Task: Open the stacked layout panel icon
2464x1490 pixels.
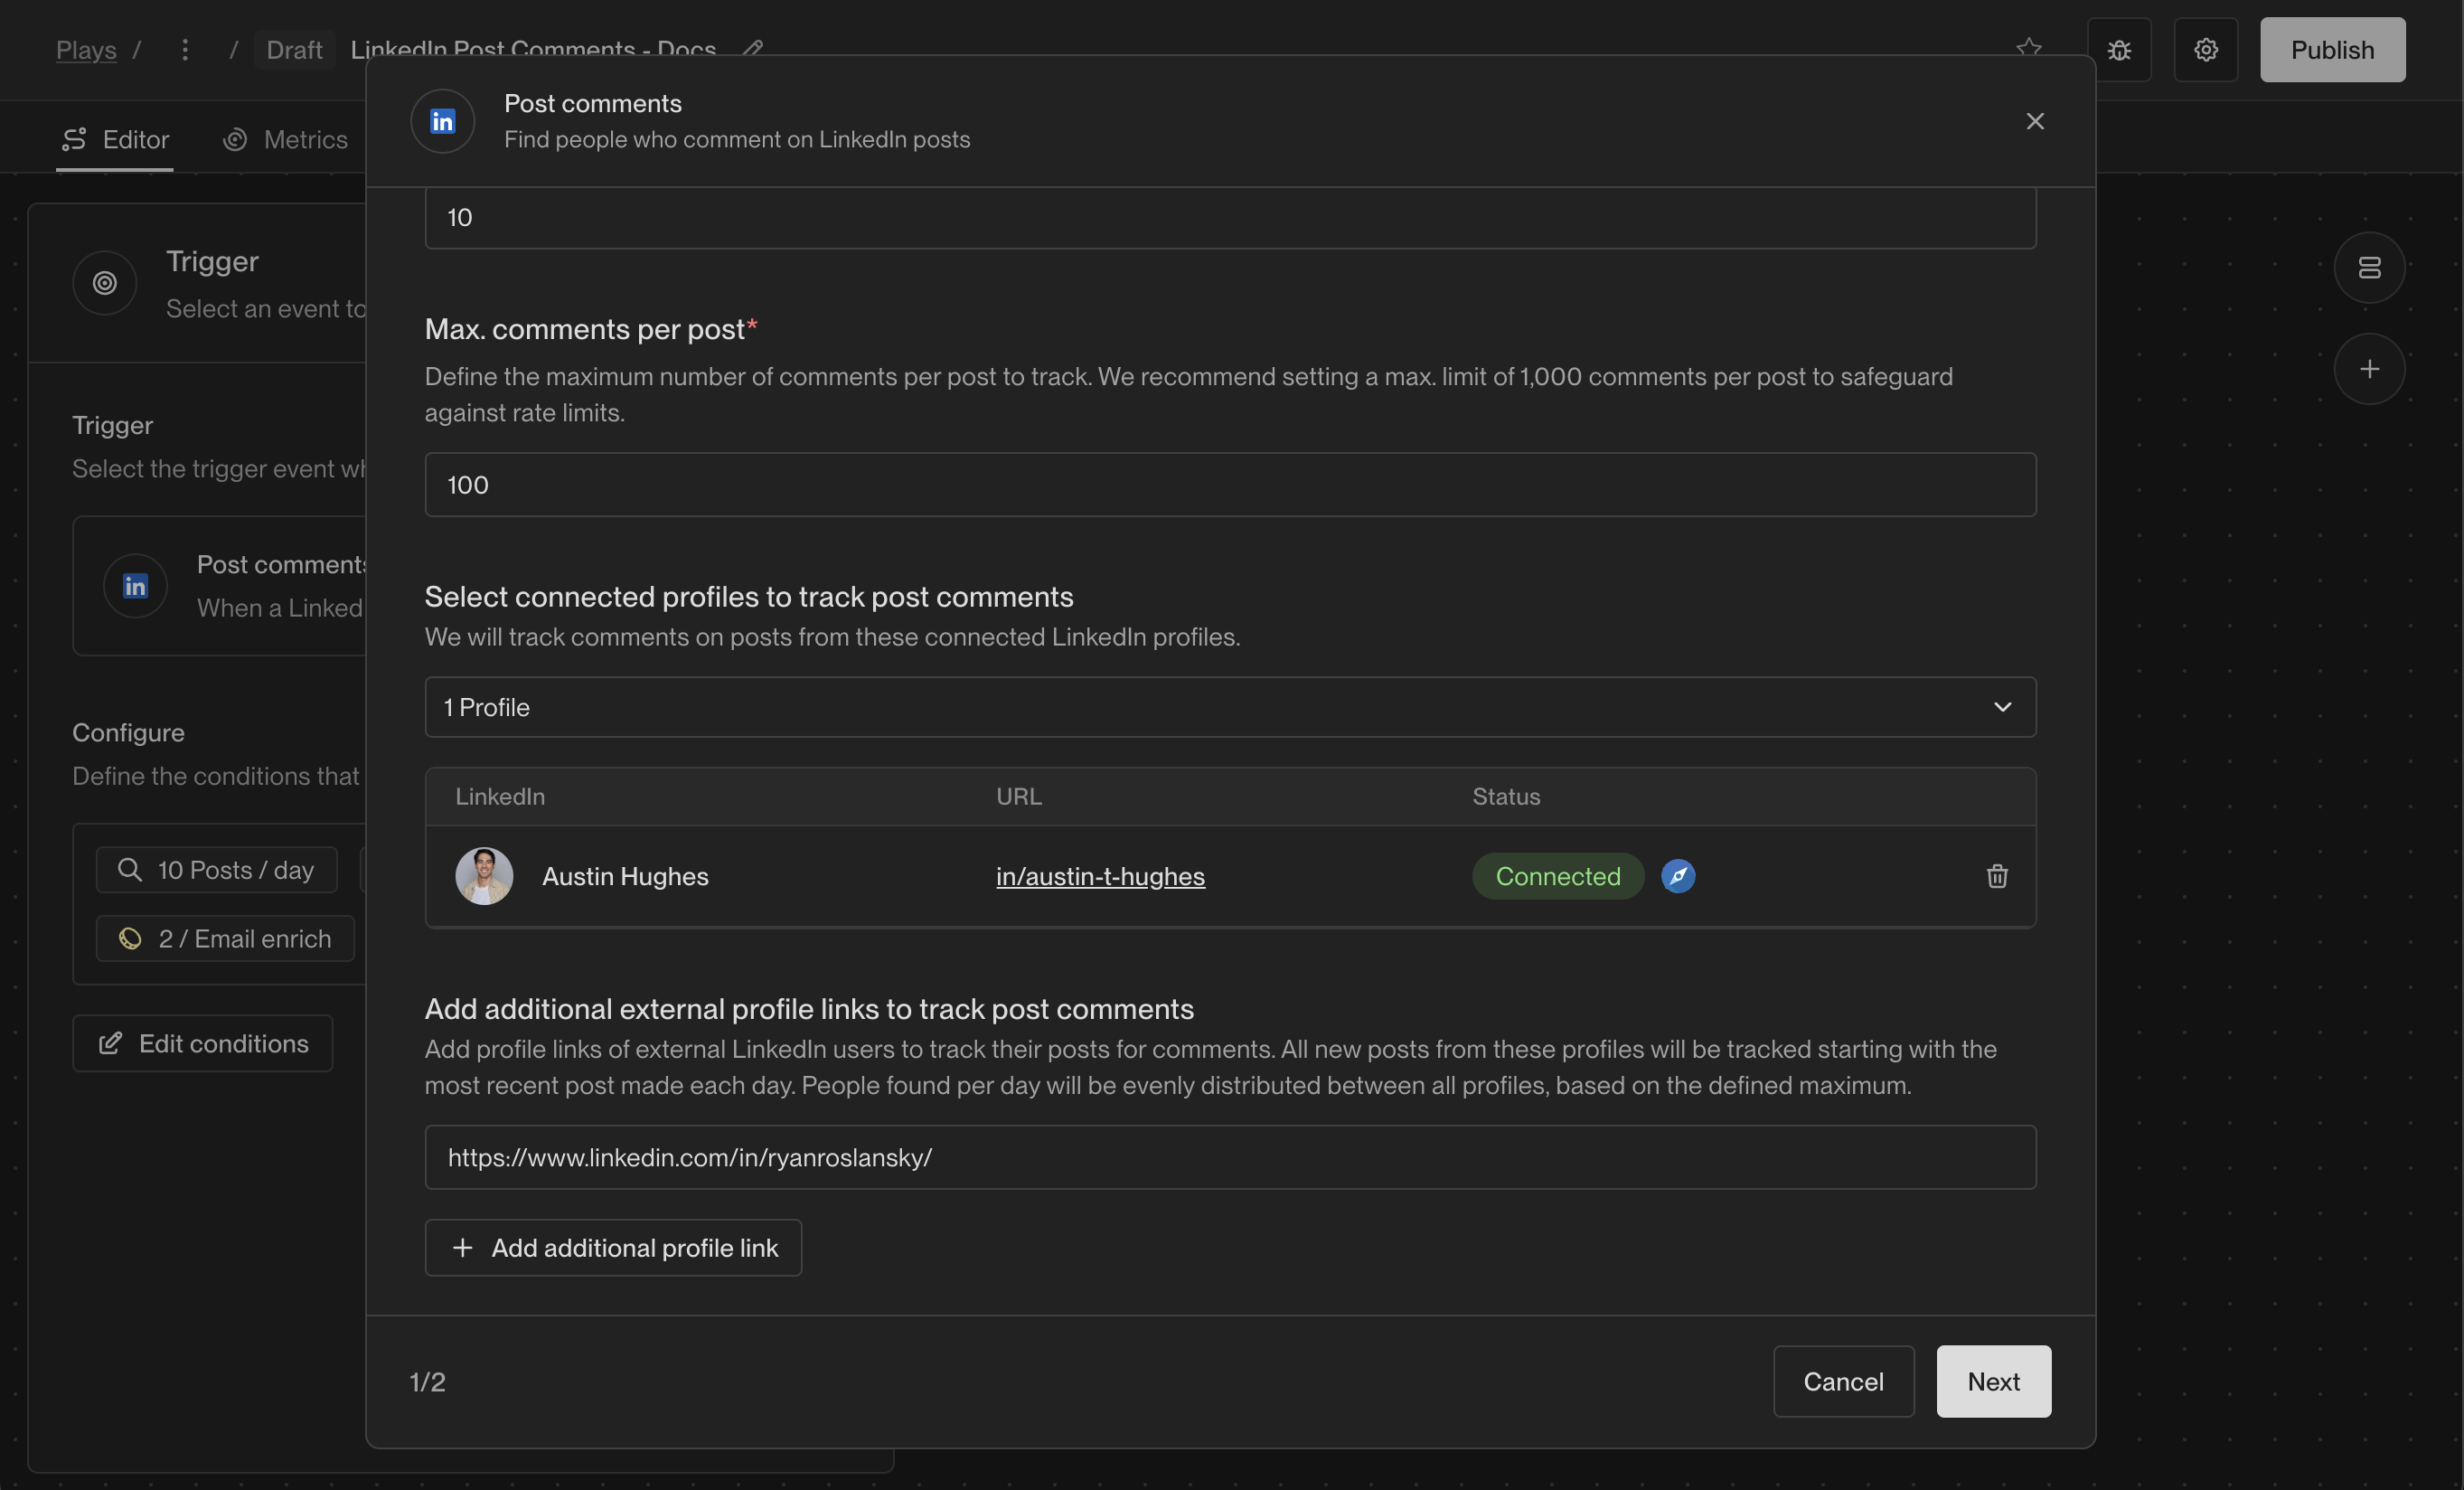Action: (2369, 268)
